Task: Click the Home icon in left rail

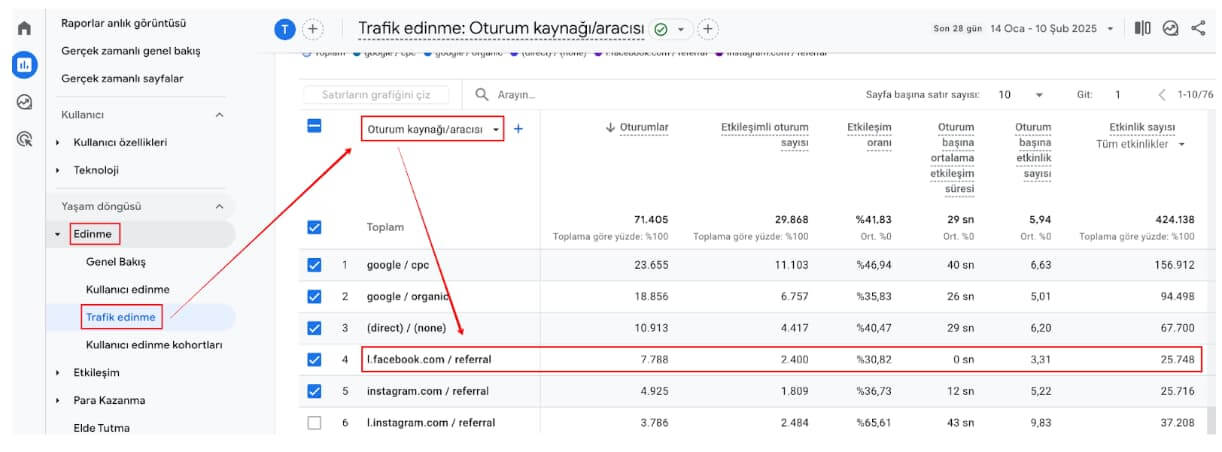Action: click(24, 29)
